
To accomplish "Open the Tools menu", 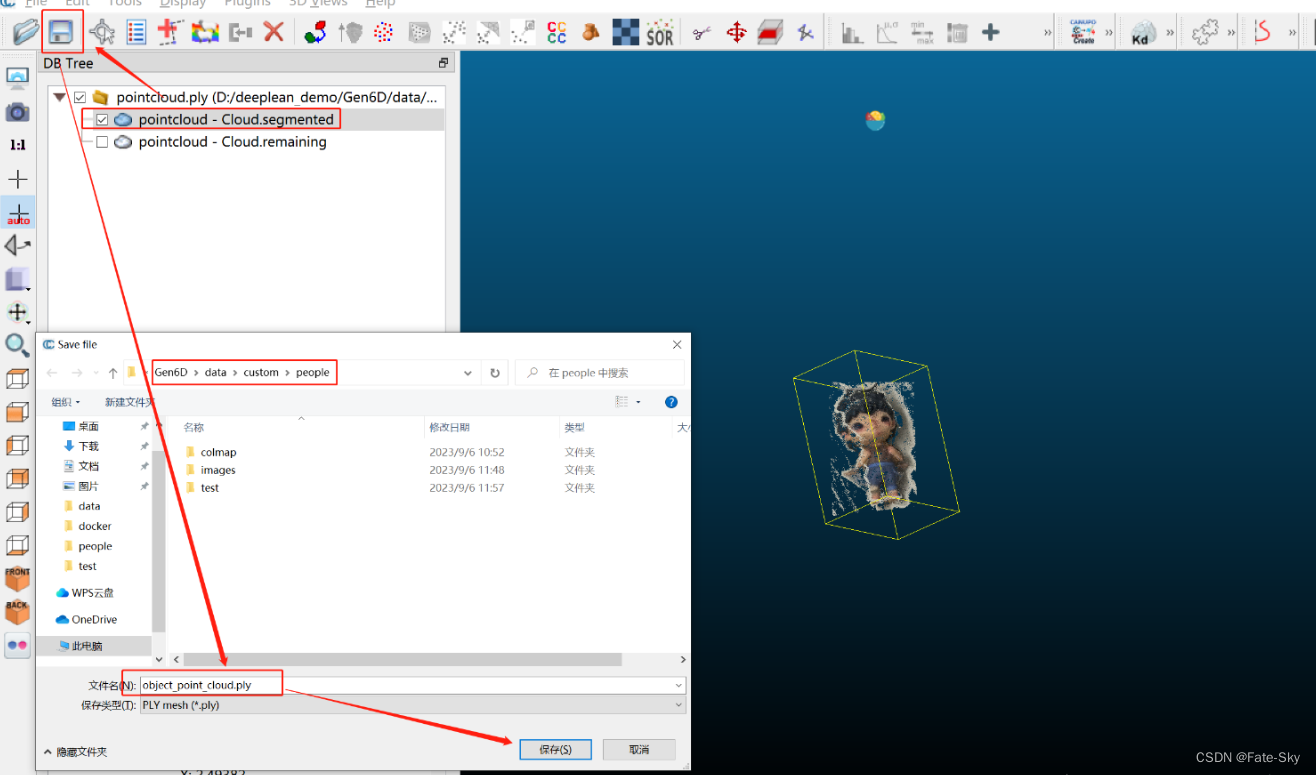I will [125, 4].
